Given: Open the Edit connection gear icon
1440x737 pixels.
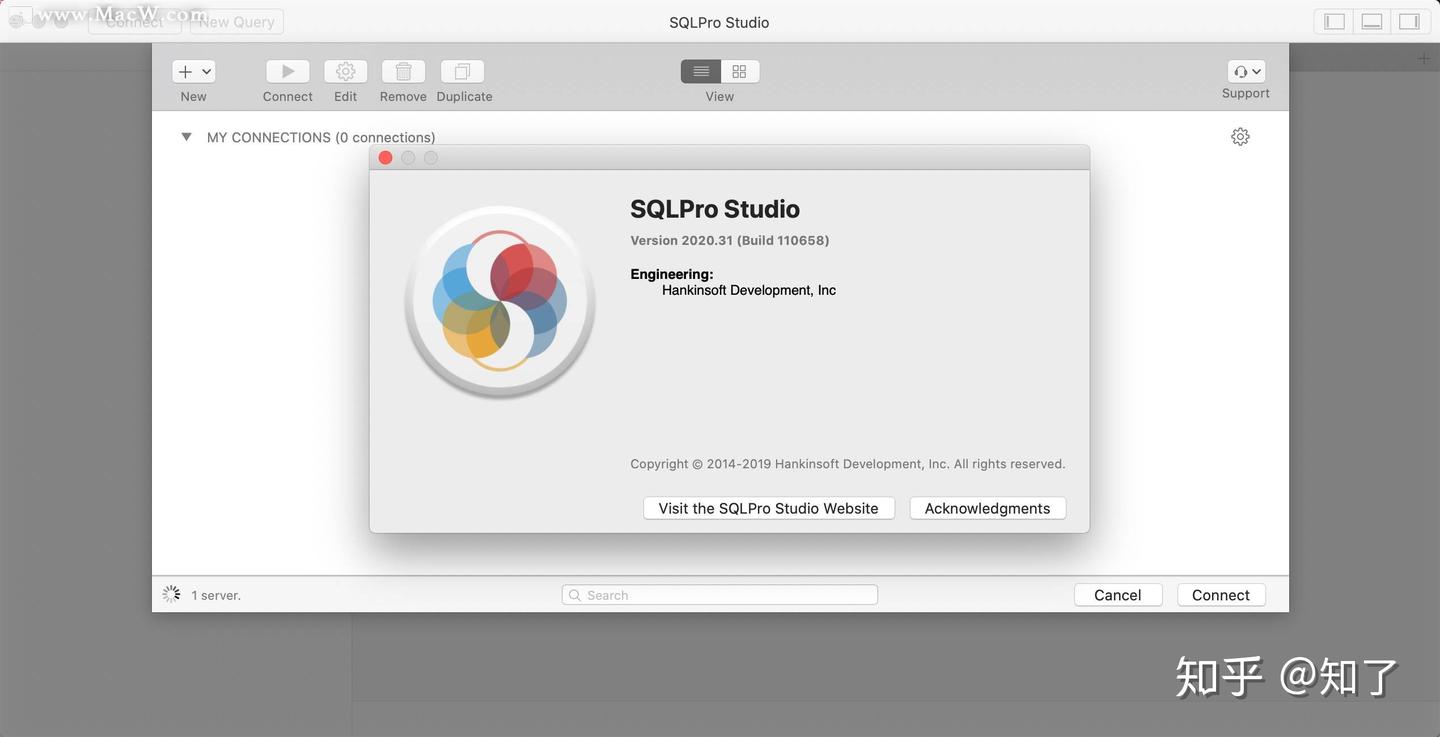Looking at the screenshot, I should click(345, 70).
